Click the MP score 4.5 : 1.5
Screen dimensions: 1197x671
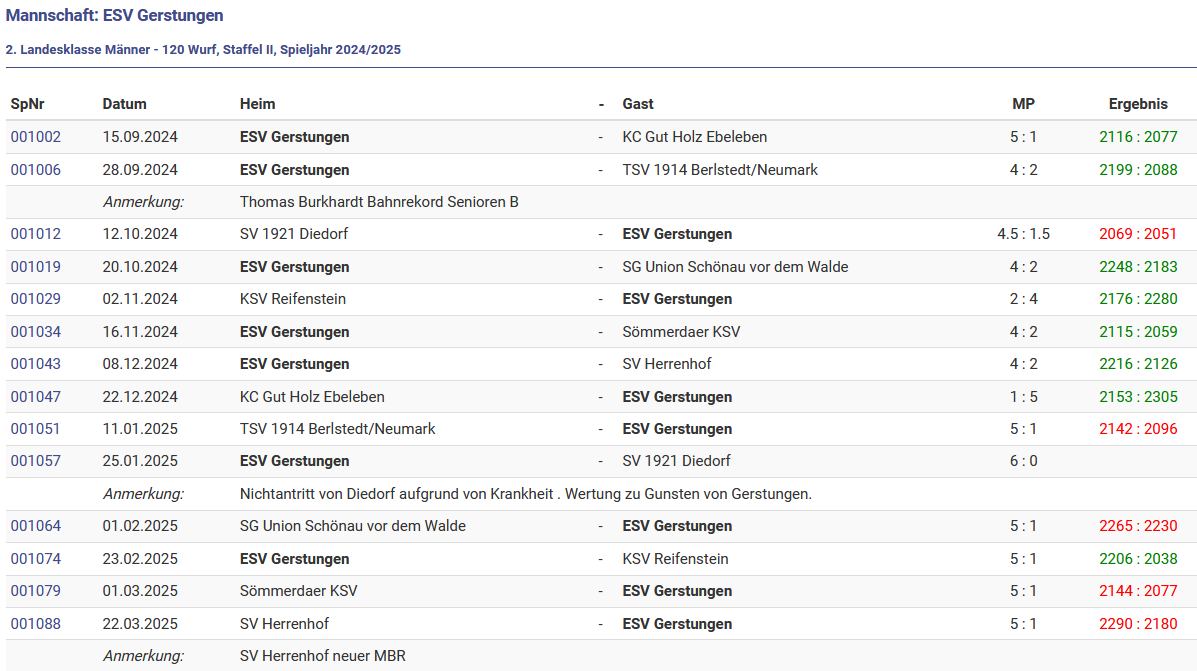click(1024, 234)
